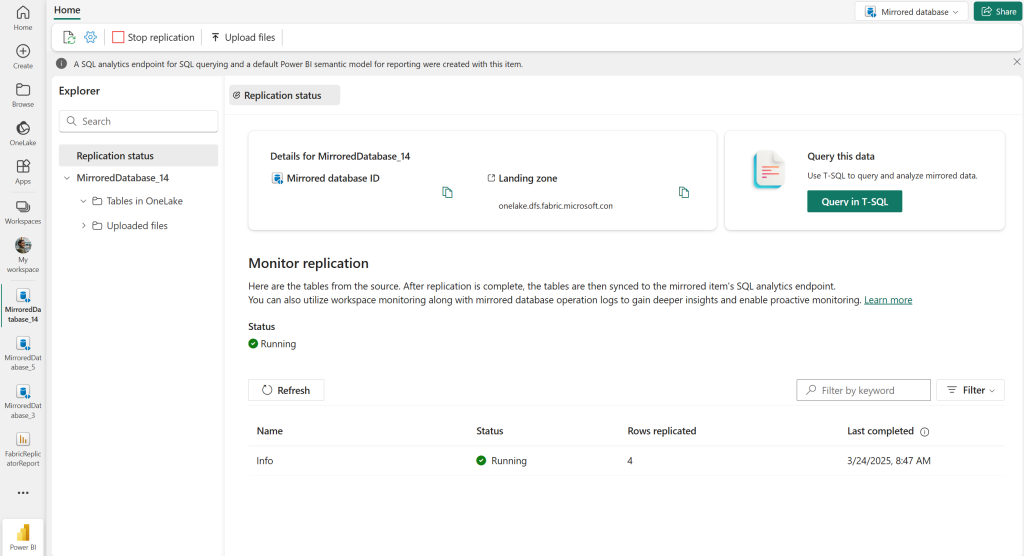This screenshot has height=556, width=1024.
Task: Open OneLake from the sidebar
Action: pos(23,133)
